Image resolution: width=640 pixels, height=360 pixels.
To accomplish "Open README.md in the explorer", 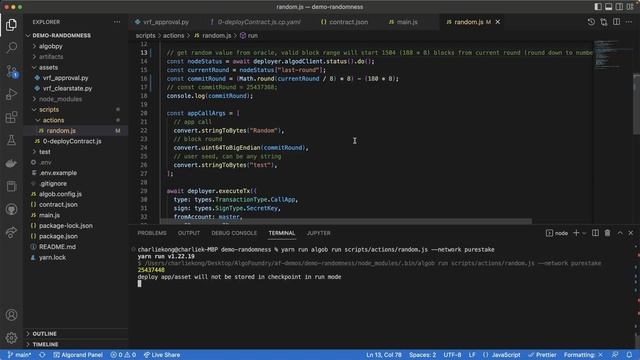I will tap(57, 247).
